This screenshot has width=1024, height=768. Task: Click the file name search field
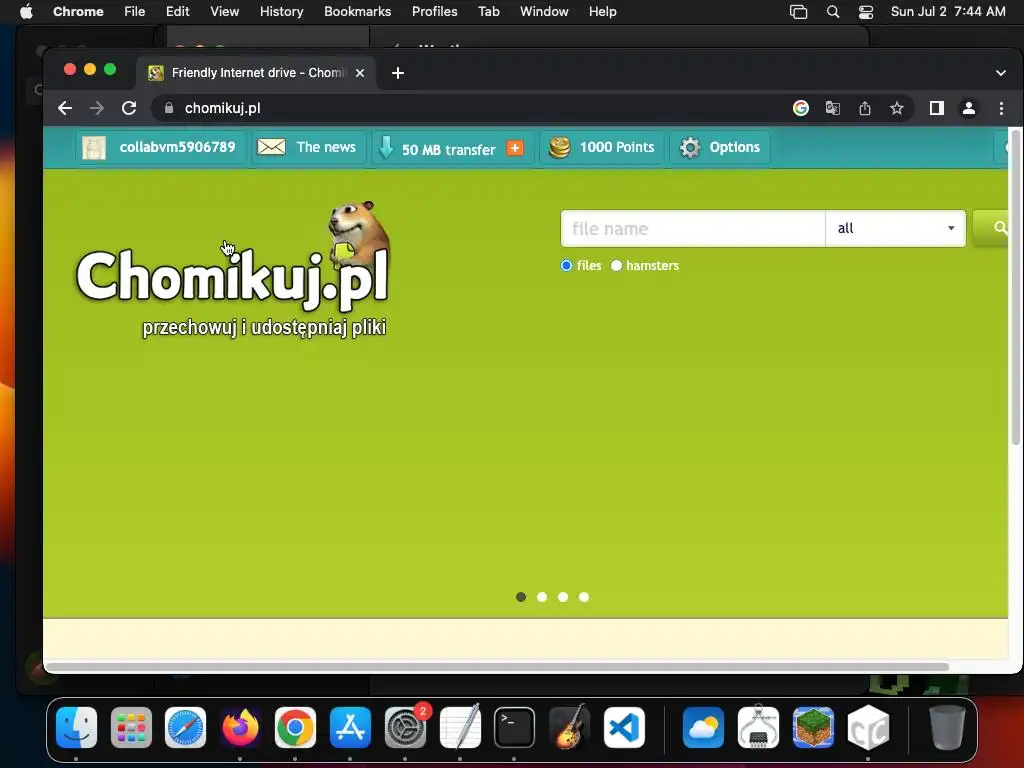coord(693,229)
